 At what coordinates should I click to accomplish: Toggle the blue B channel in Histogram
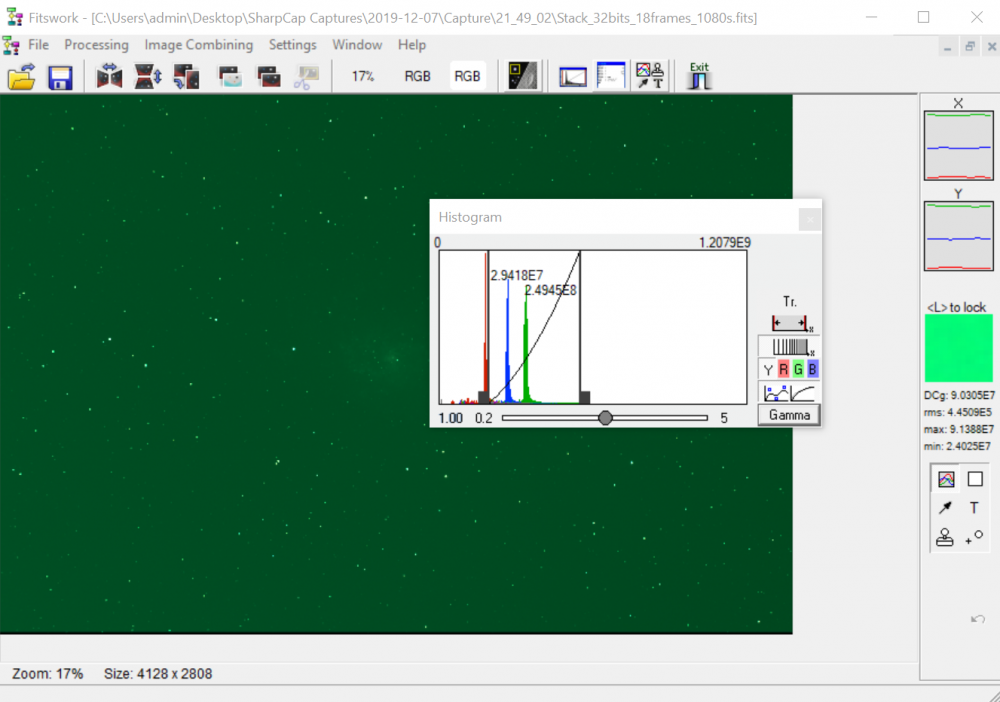[x=812, y=370]
